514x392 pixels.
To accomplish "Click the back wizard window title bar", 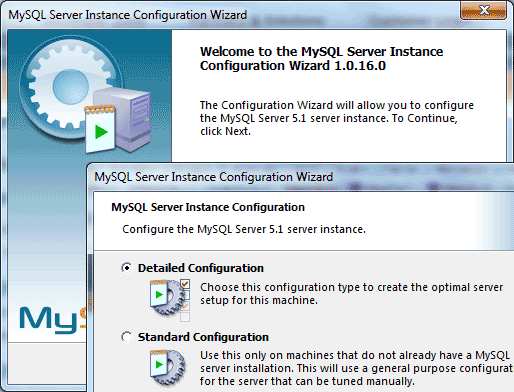I will pyautogui.click(x=230, y=15).
